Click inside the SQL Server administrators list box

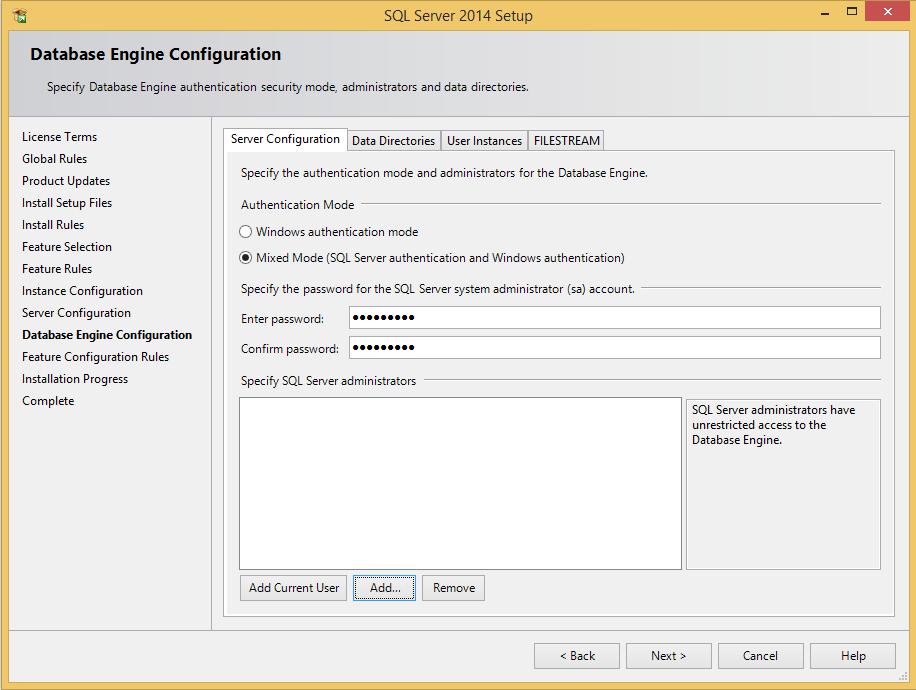460,483
